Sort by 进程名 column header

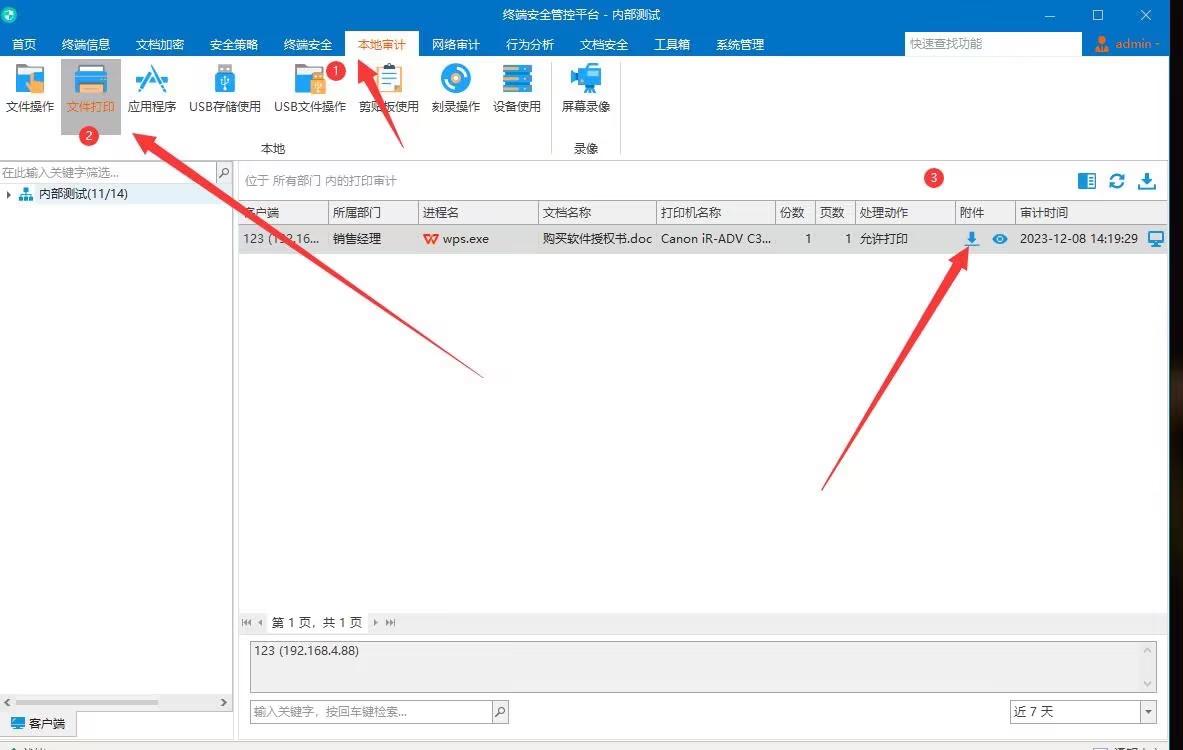click(x=478, y=213)
